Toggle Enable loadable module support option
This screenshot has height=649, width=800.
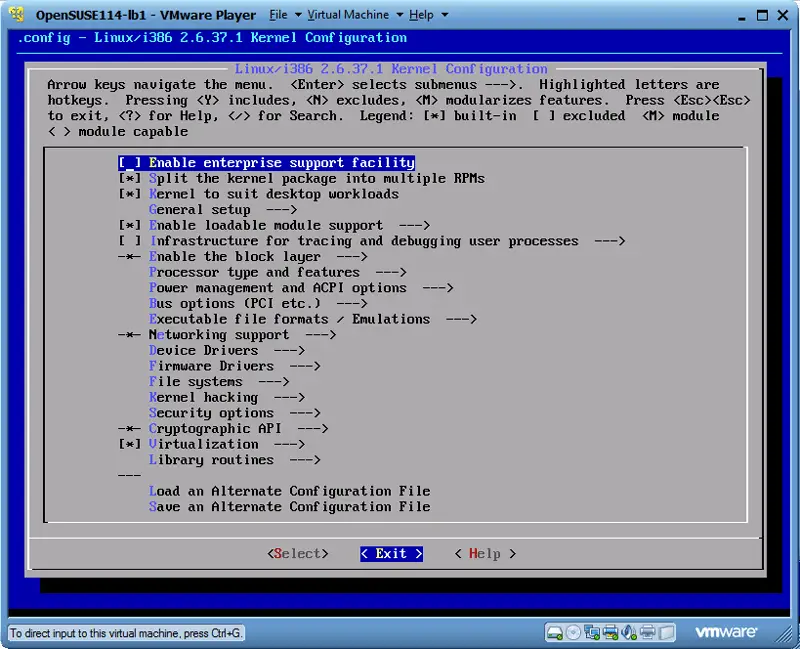(274, 226)
